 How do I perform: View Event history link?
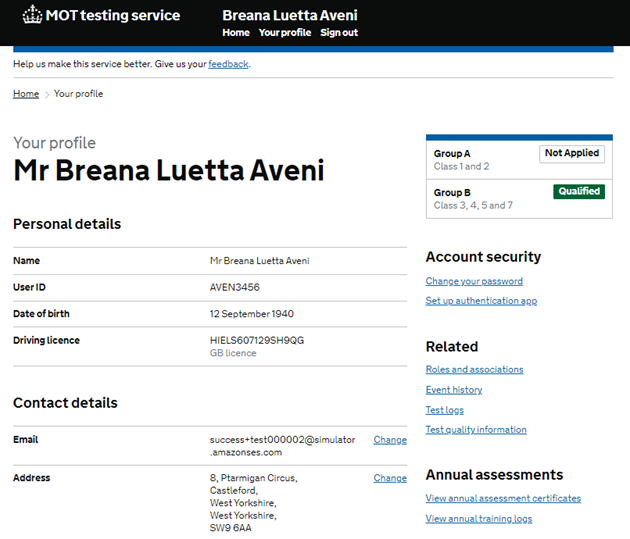(x=454, y=390)
